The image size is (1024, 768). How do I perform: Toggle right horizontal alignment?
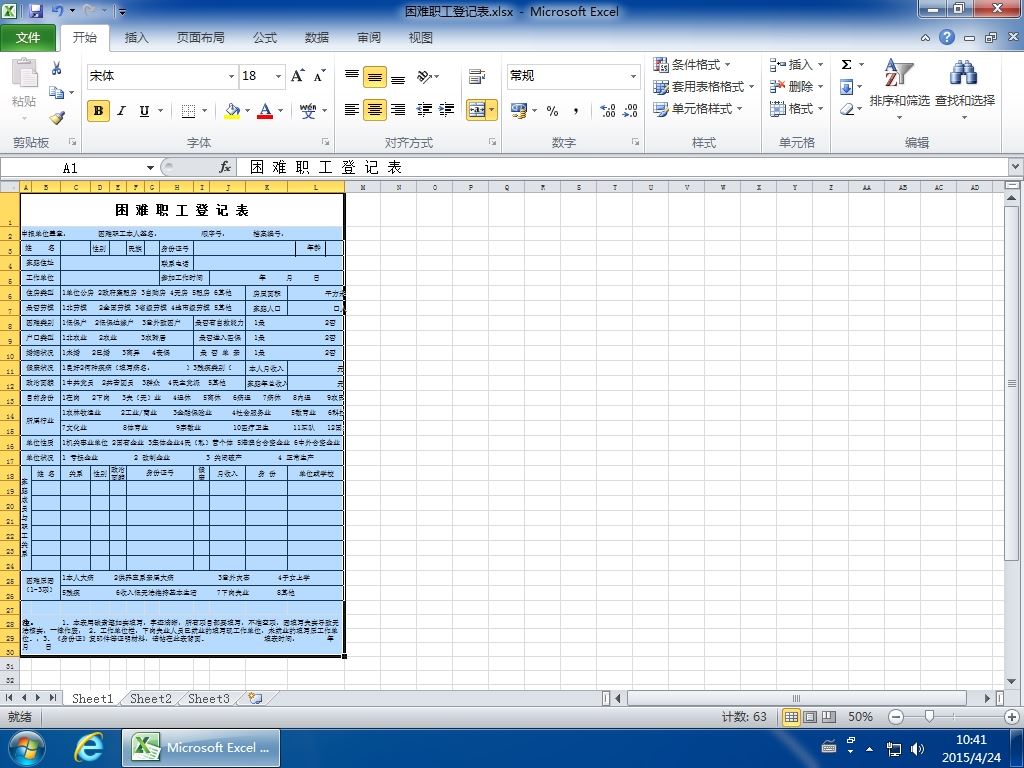click(x=398, y=109)
